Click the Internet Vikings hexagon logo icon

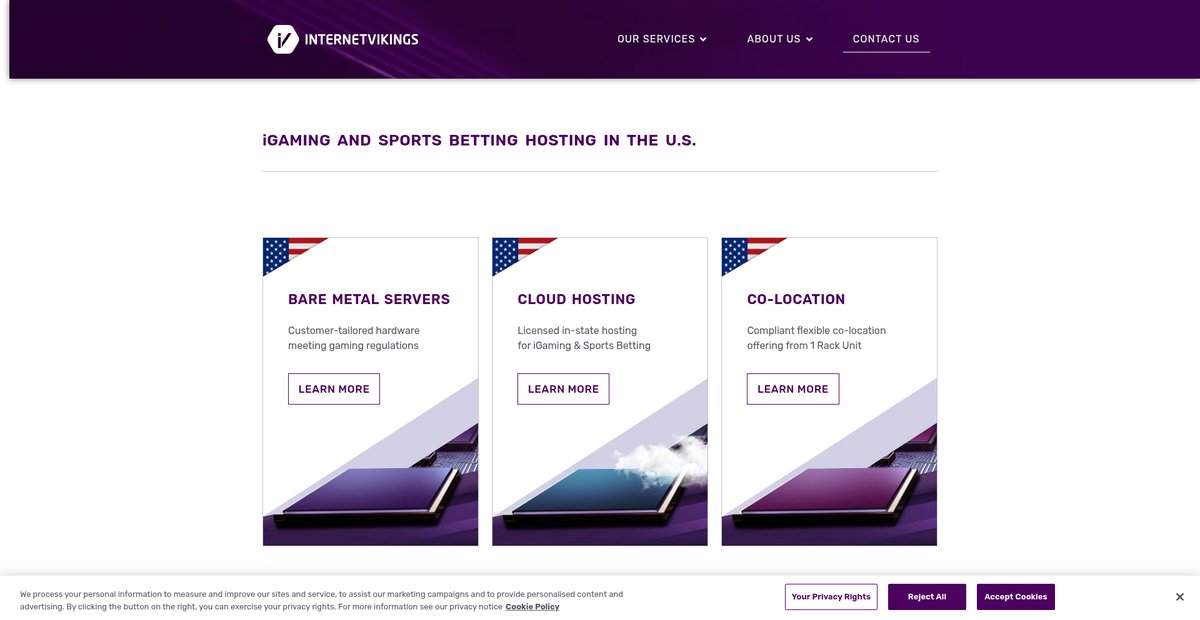[283, 39]
